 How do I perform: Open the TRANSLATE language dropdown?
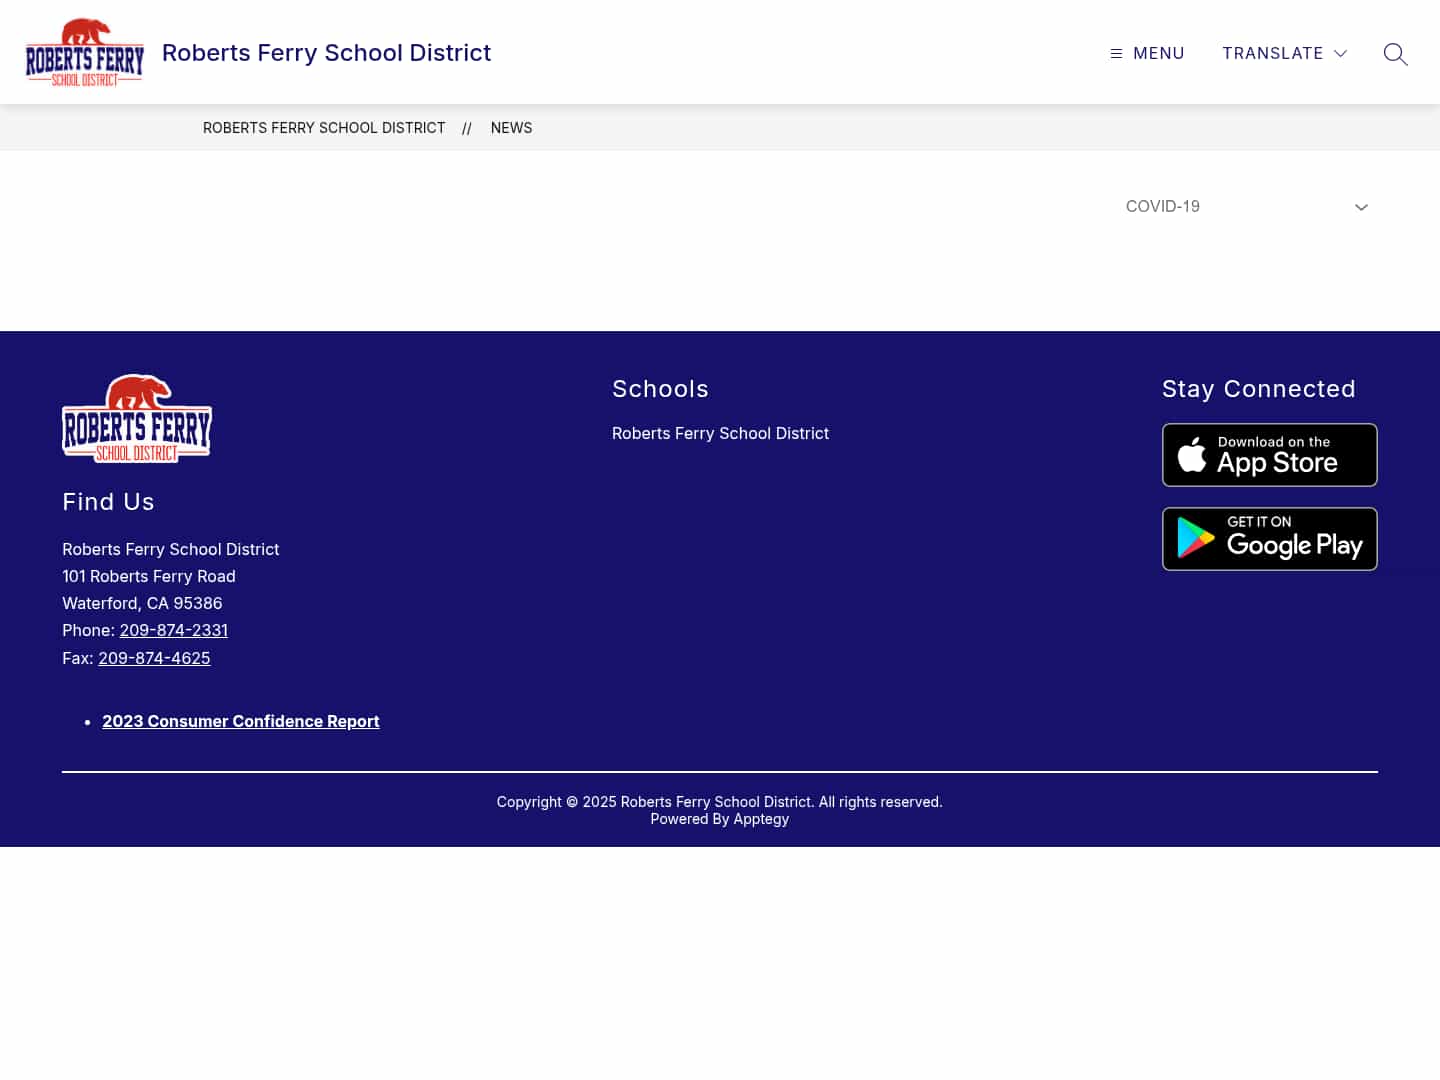click(x=1272, y=54)
